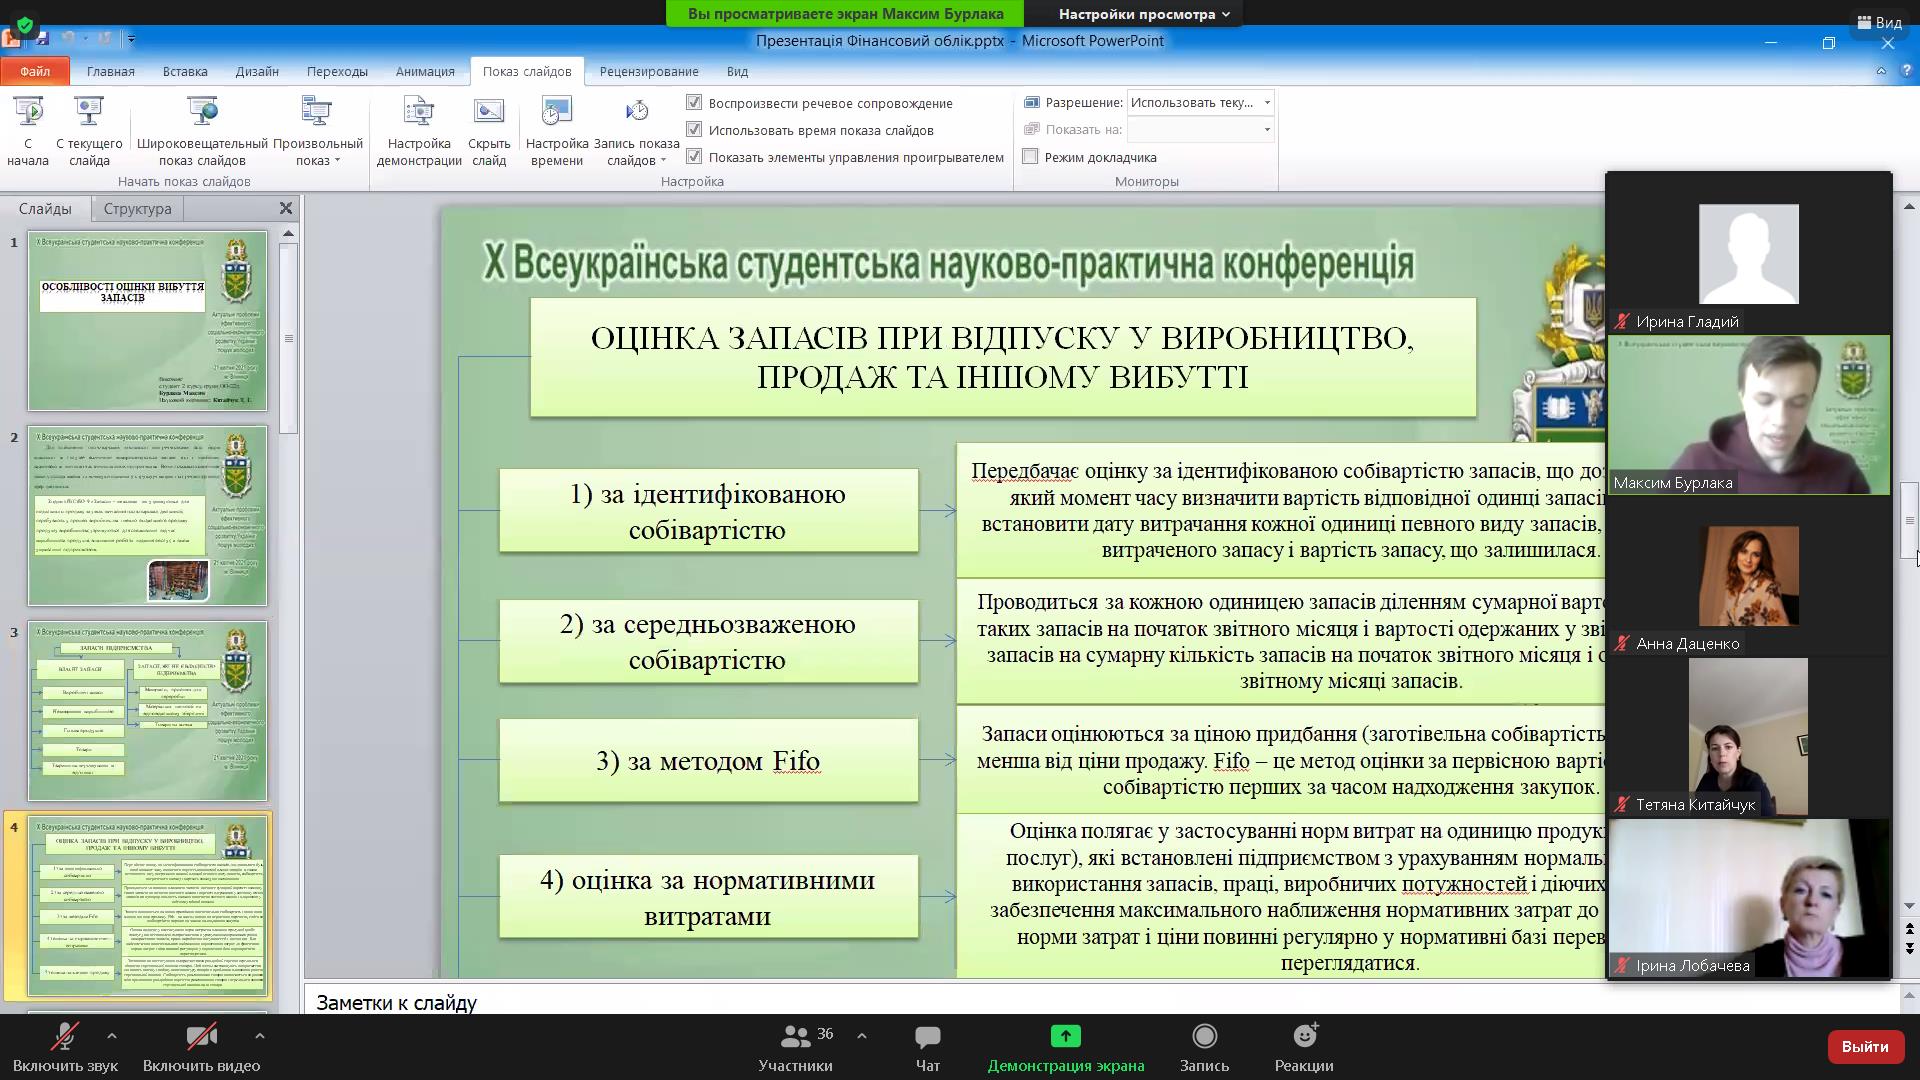The width and height of the screenshot is (1920, 1080).
Task: Click the 'Скрыть слайд' icon
Action: point(489,112)
